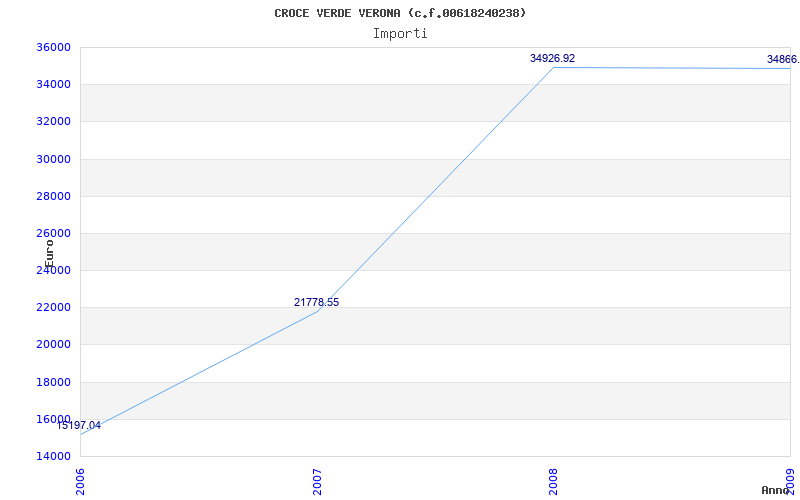Click the 36000 y-axis tick label

click(53, 47)
